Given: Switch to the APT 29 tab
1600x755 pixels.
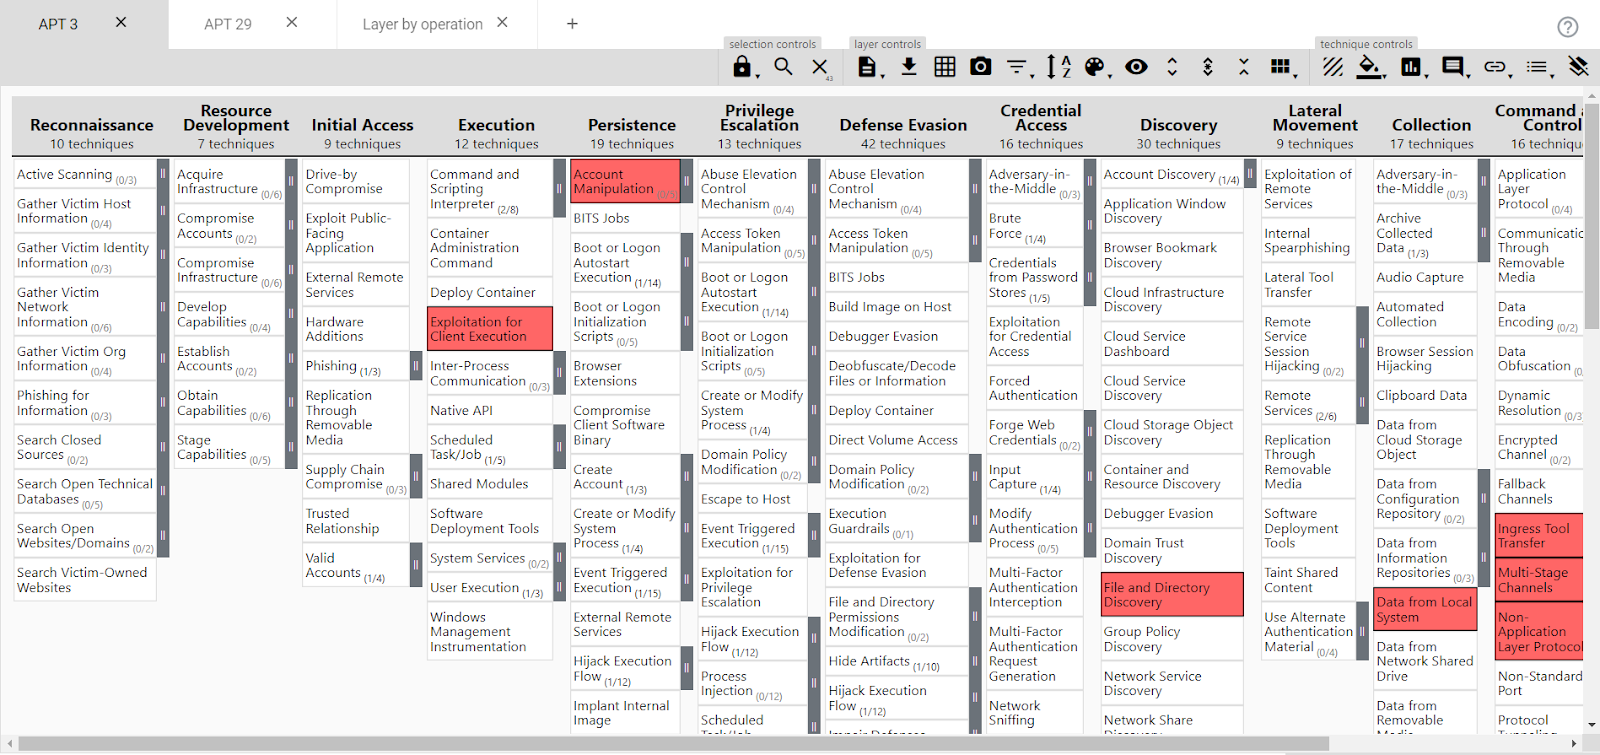Looking at the screenshot, I should click(x=228, y=24).
